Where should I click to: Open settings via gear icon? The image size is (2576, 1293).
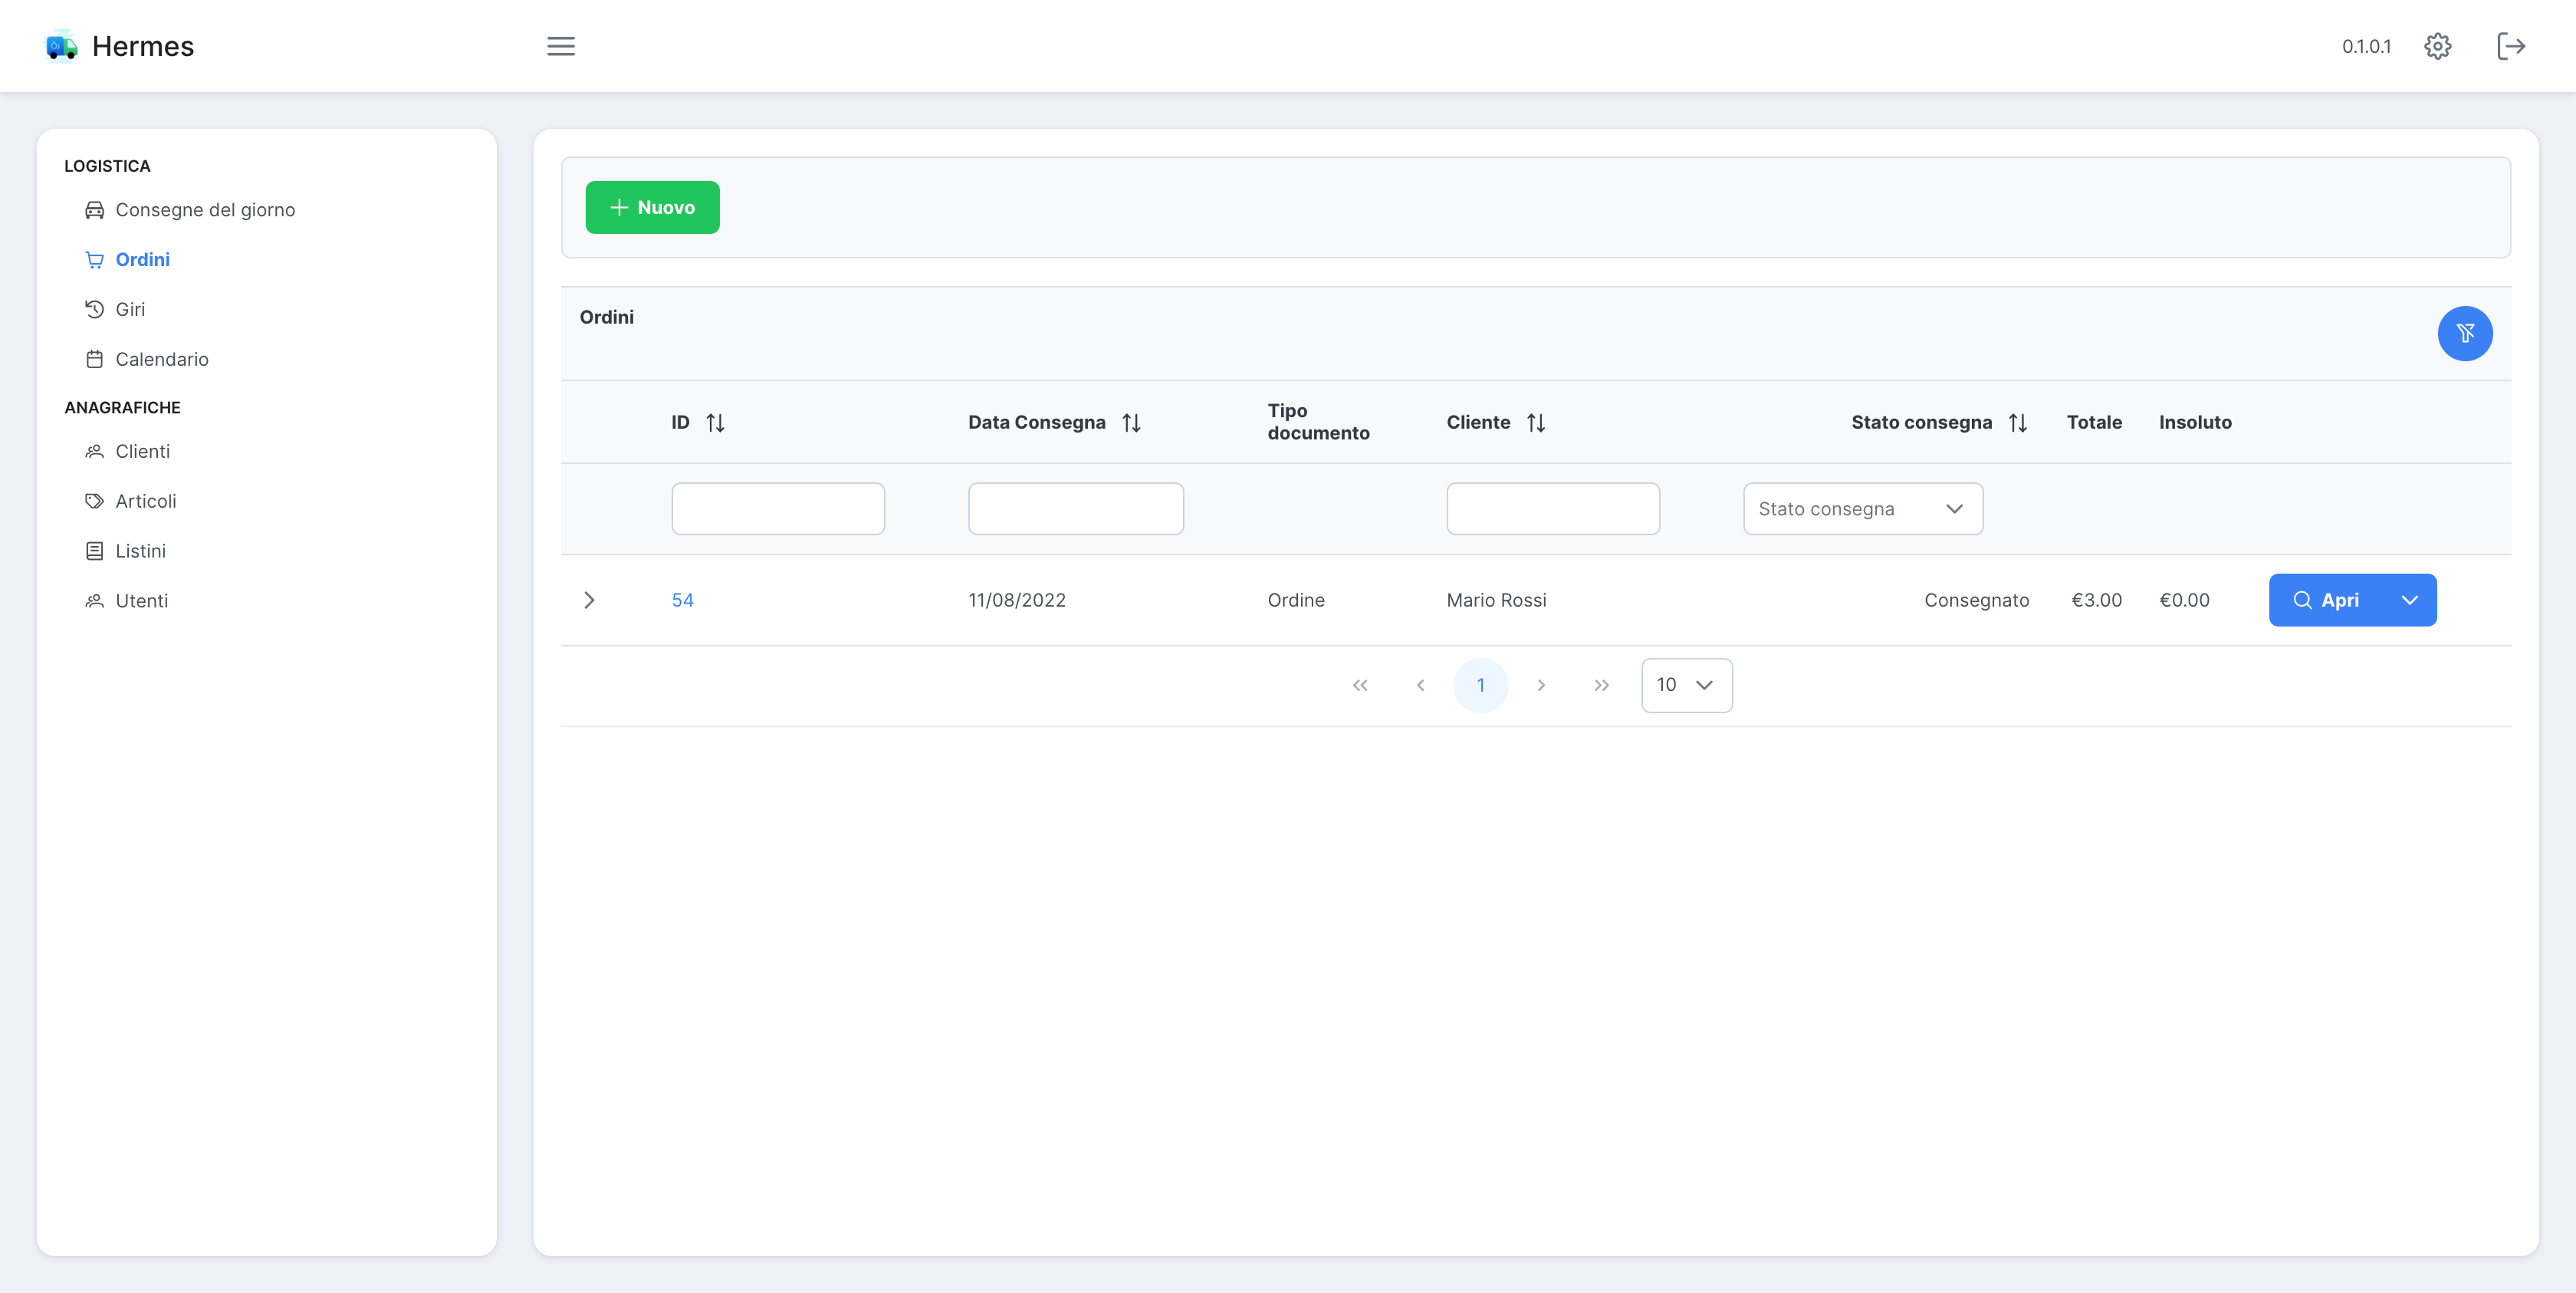point(2437,46)
